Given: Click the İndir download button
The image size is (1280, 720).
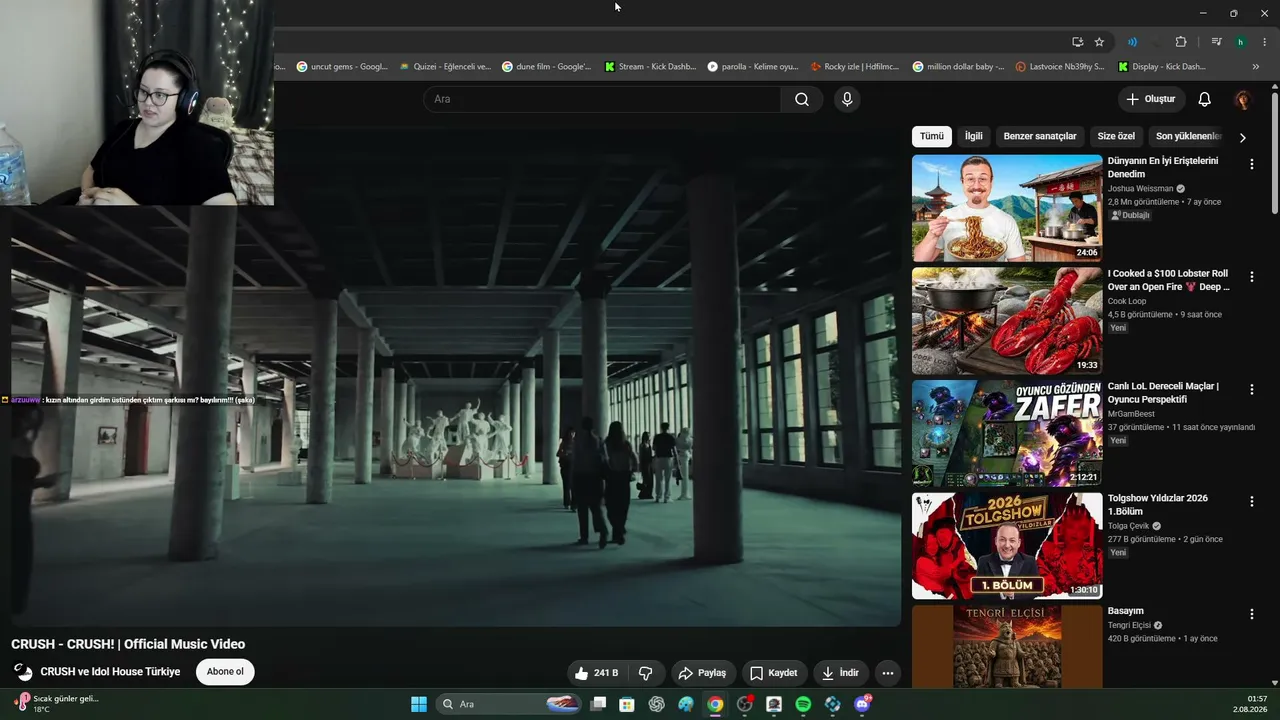Looking at the screenshot, I should [x=841, y=673].
